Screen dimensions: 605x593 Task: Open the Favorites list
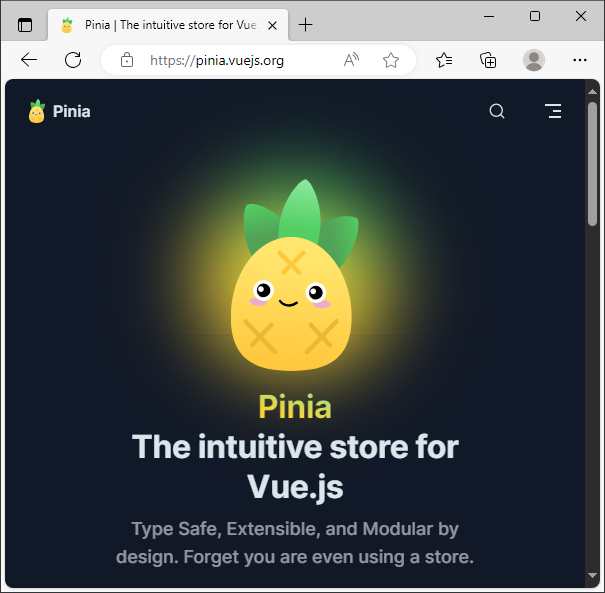444,60
